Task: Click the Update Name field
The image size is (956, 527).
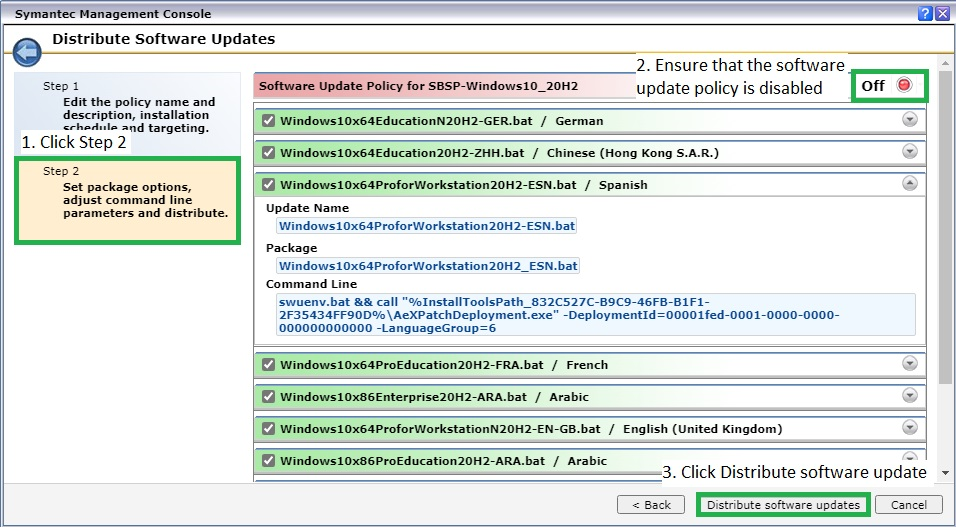Action: click(427, 226)
